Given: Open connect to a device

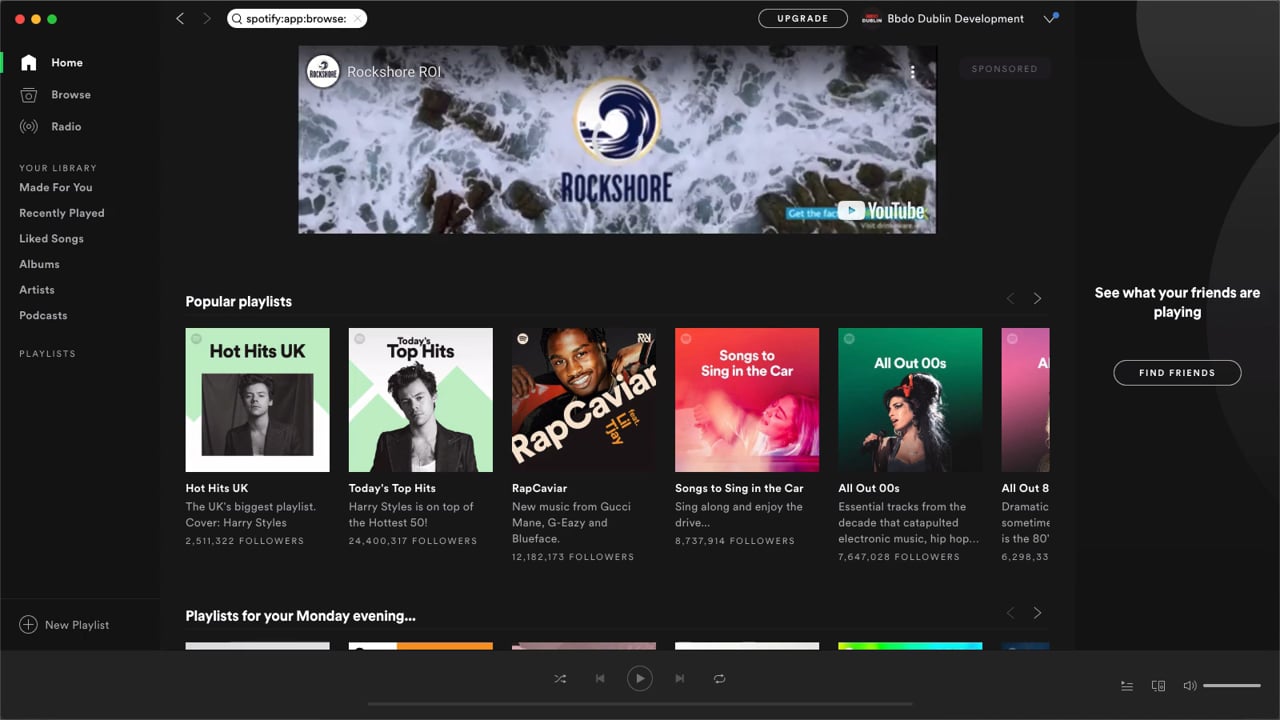Looking at the screenshot, I should (x=1158, y=686).
